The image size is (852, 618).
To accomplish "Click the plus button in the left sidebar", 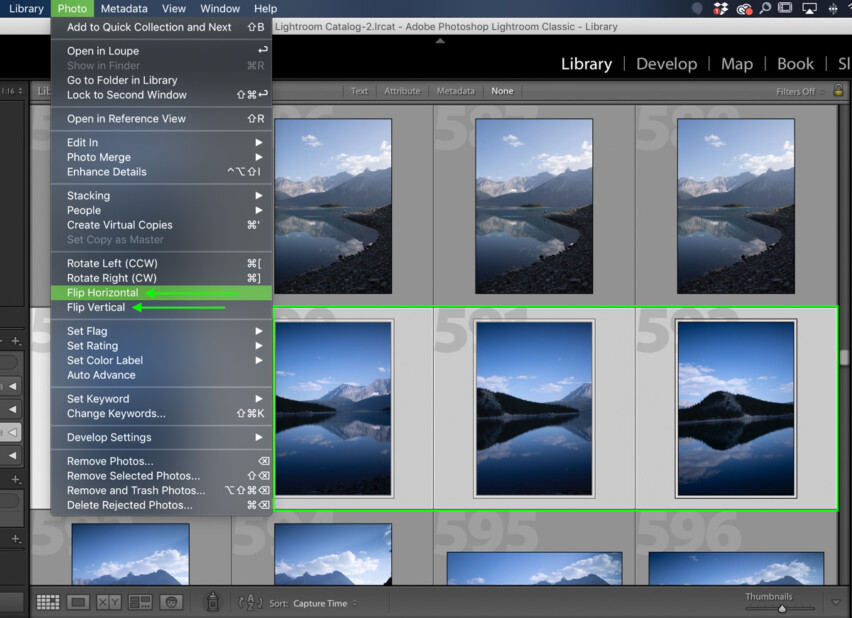I will pos(14,341).
